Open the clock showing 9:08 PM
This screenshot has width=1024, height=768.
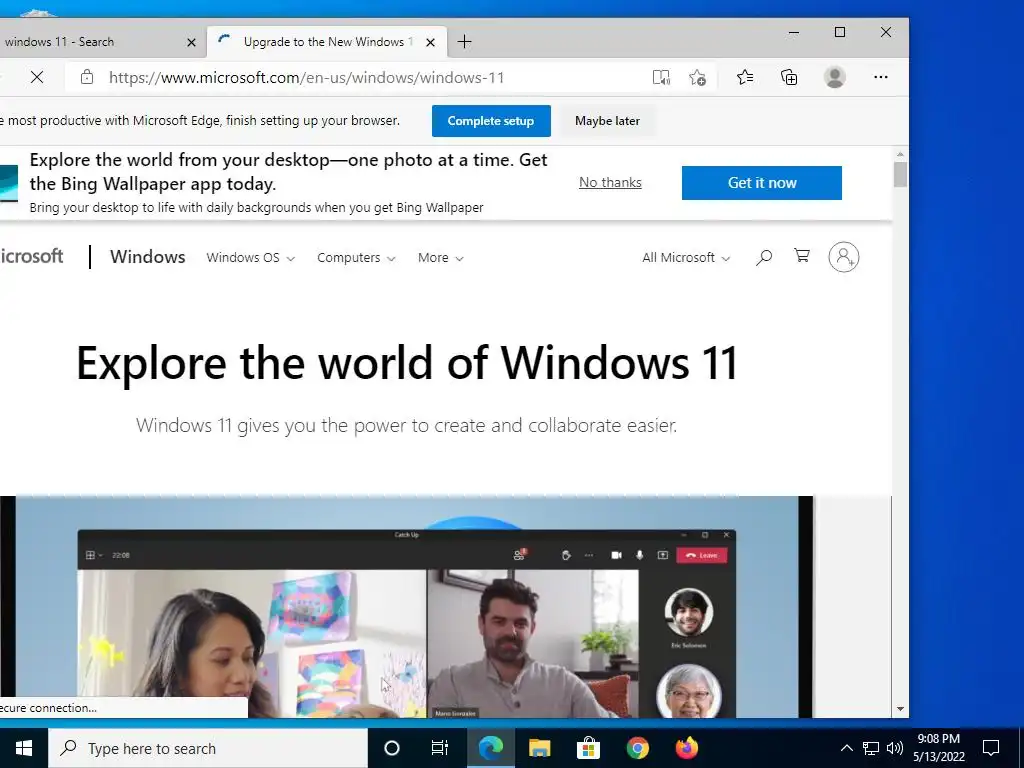(939, 748)
